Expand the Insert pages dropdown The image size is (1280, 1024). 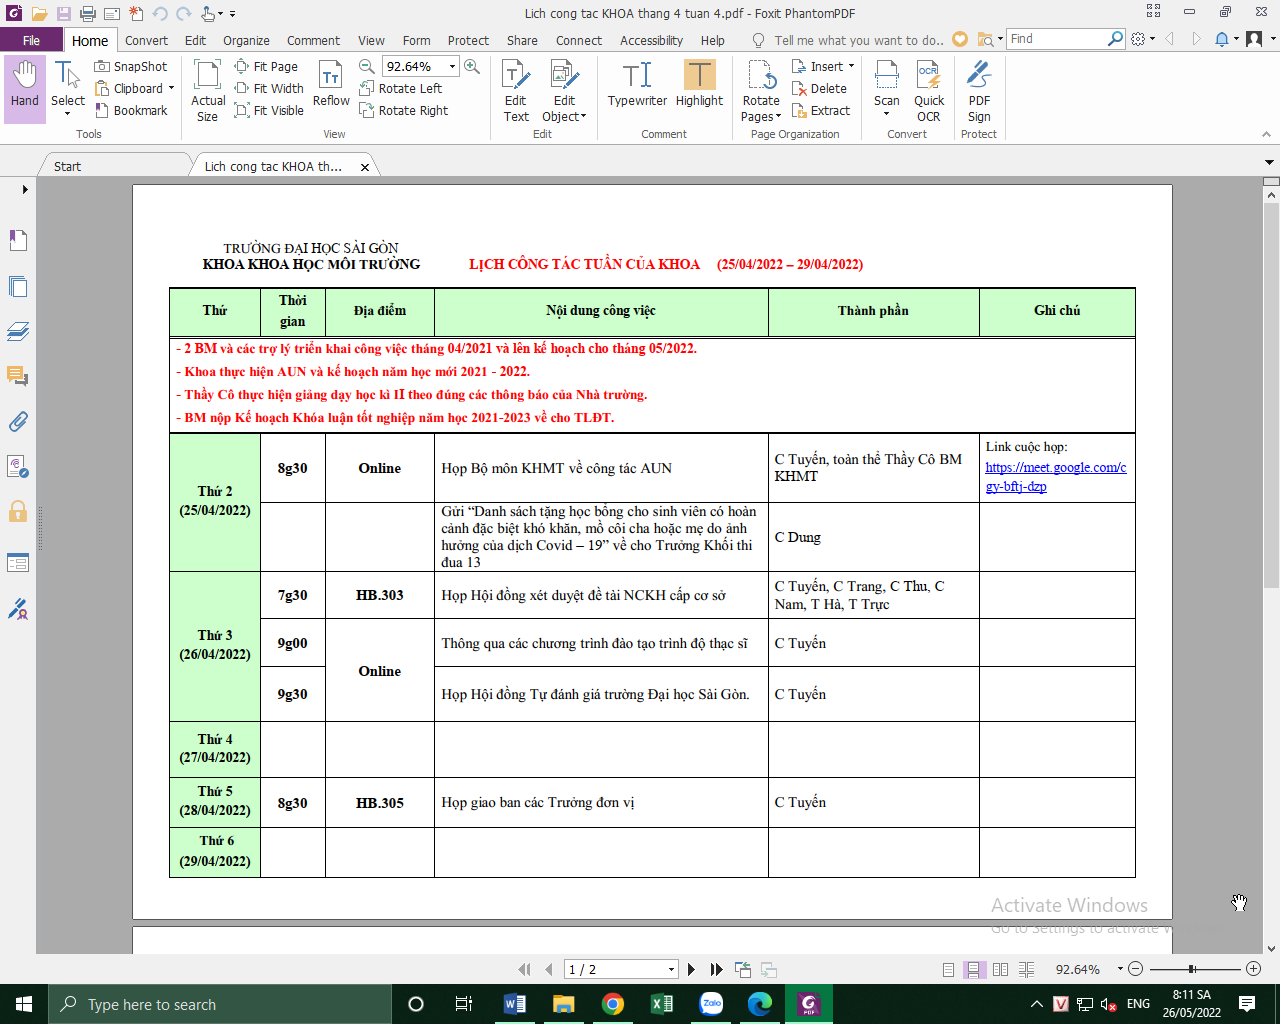851,66
